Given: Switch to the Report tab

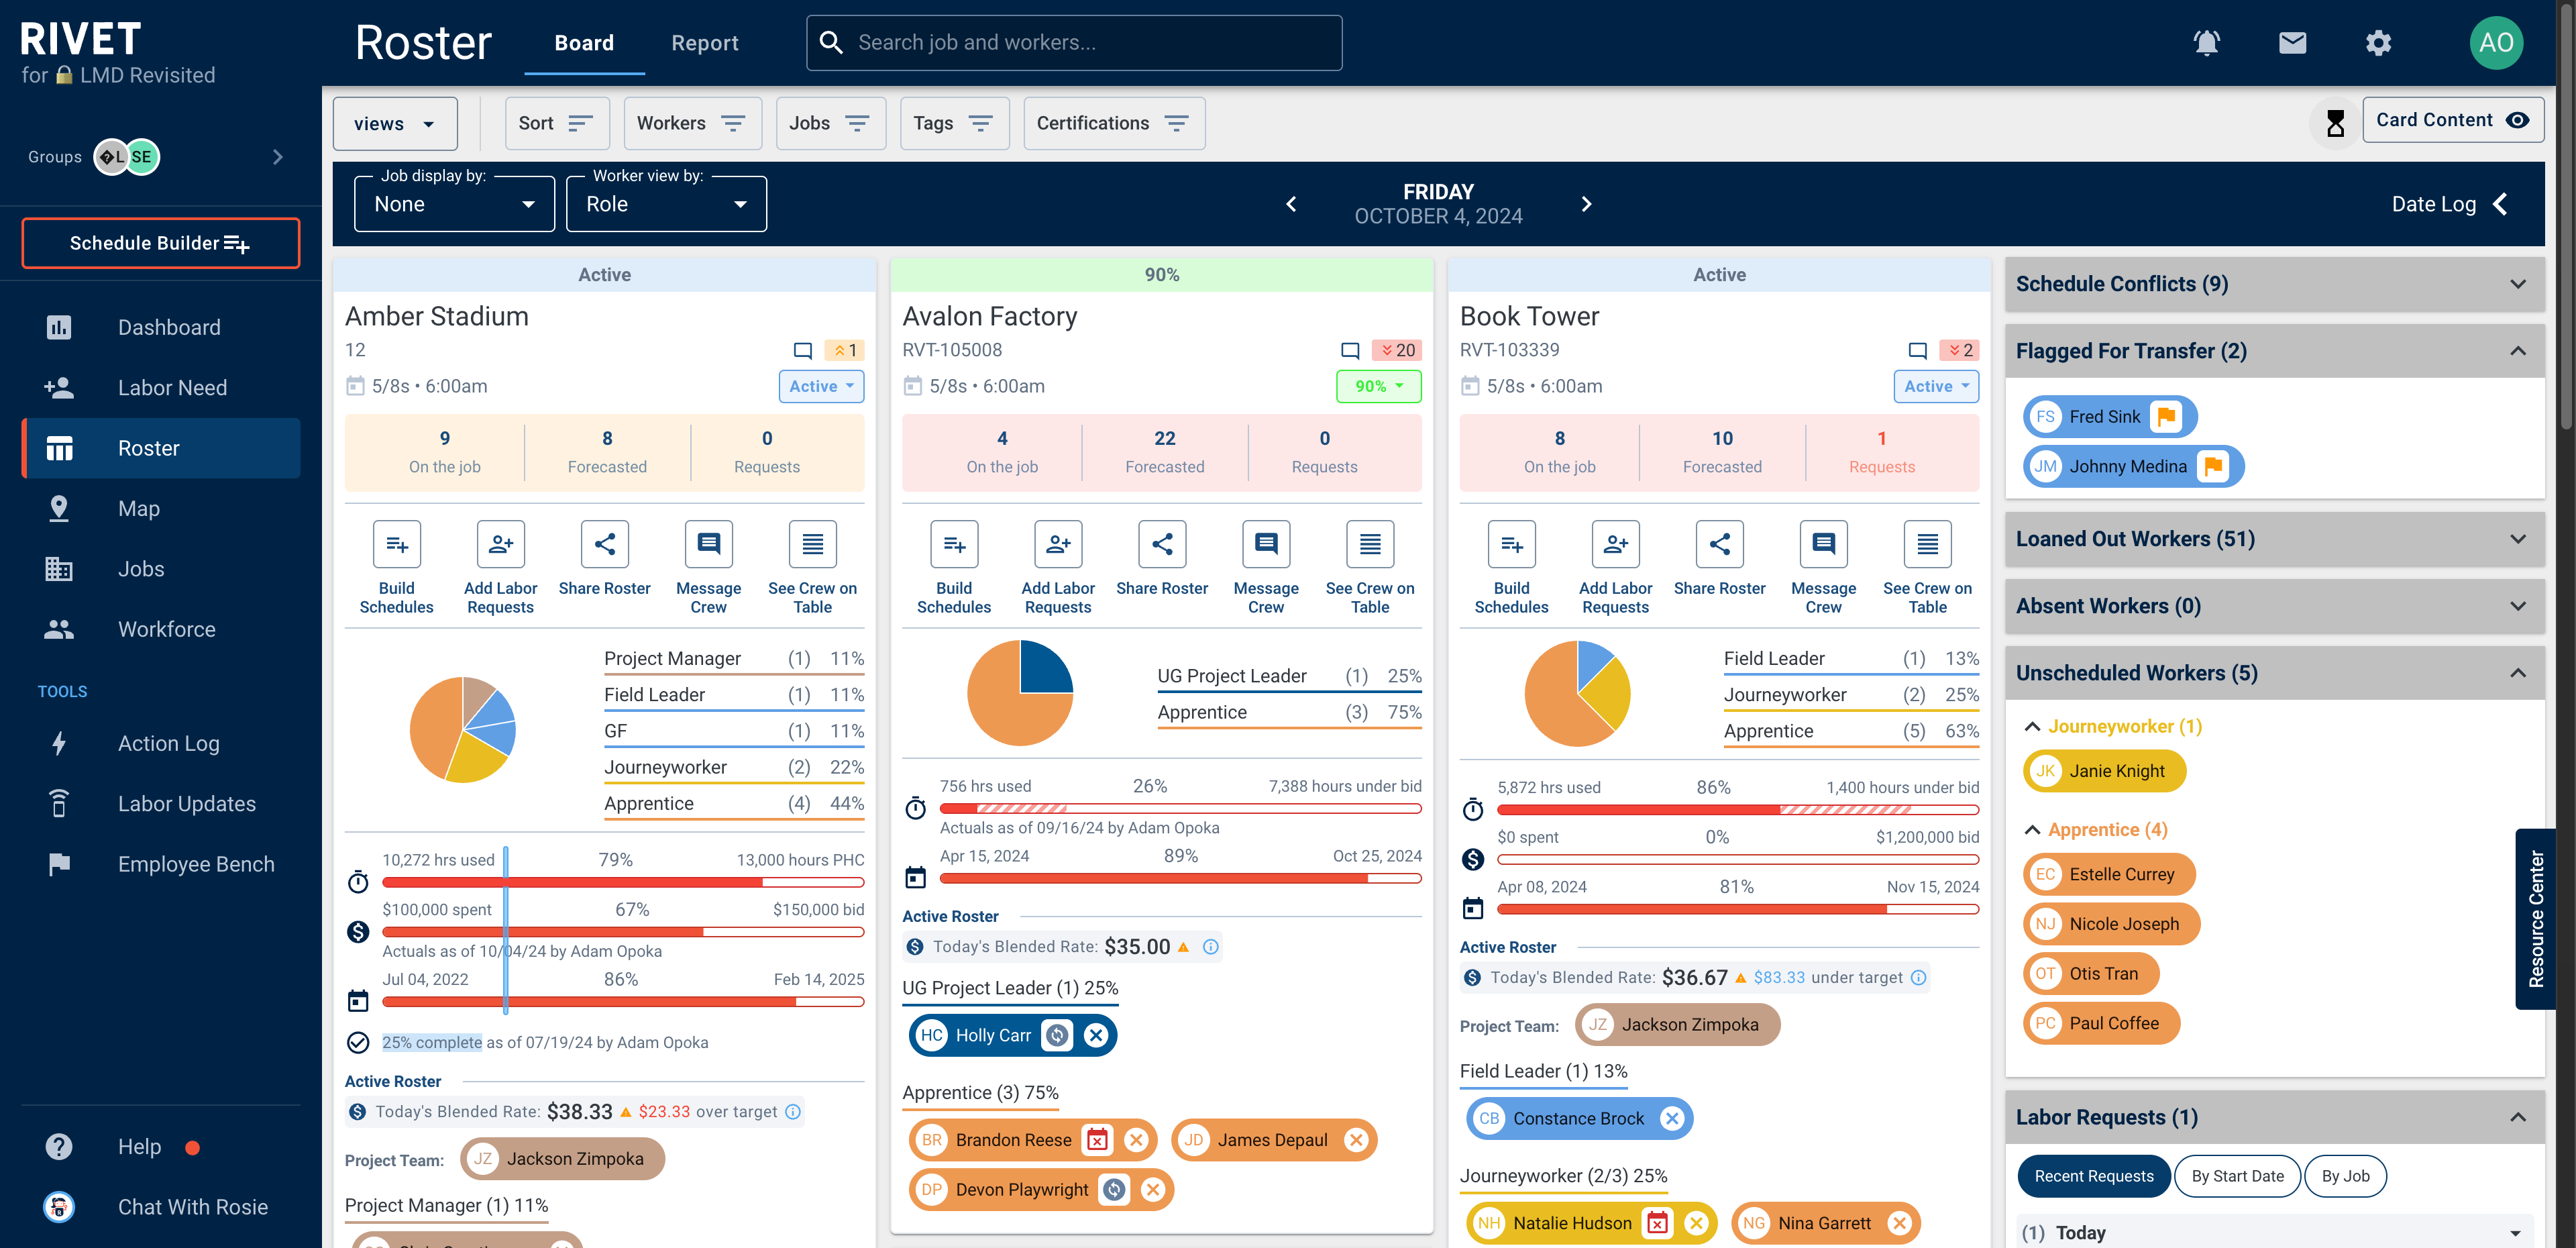Looking at the screenshot, I should [704, 43].
